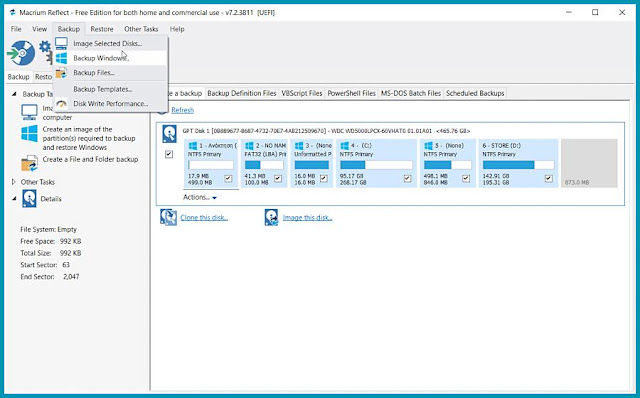Click "End Sector: 2,047" detail line
Screen dimensions: 640x398
[50, 276]
